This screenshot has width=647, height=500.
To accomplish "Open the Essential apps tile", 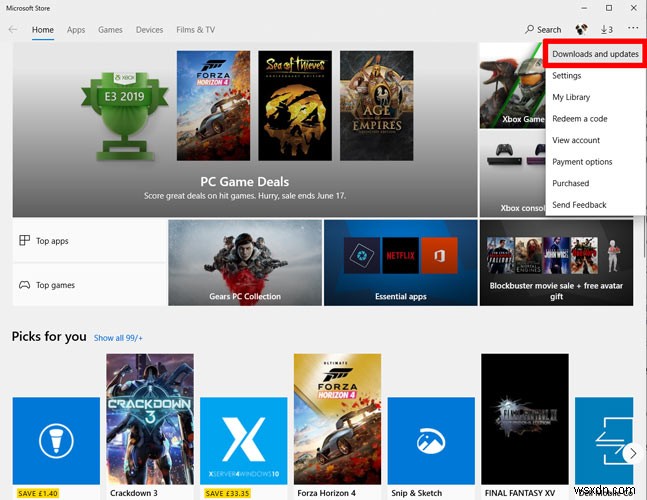I will coord(401,263).
